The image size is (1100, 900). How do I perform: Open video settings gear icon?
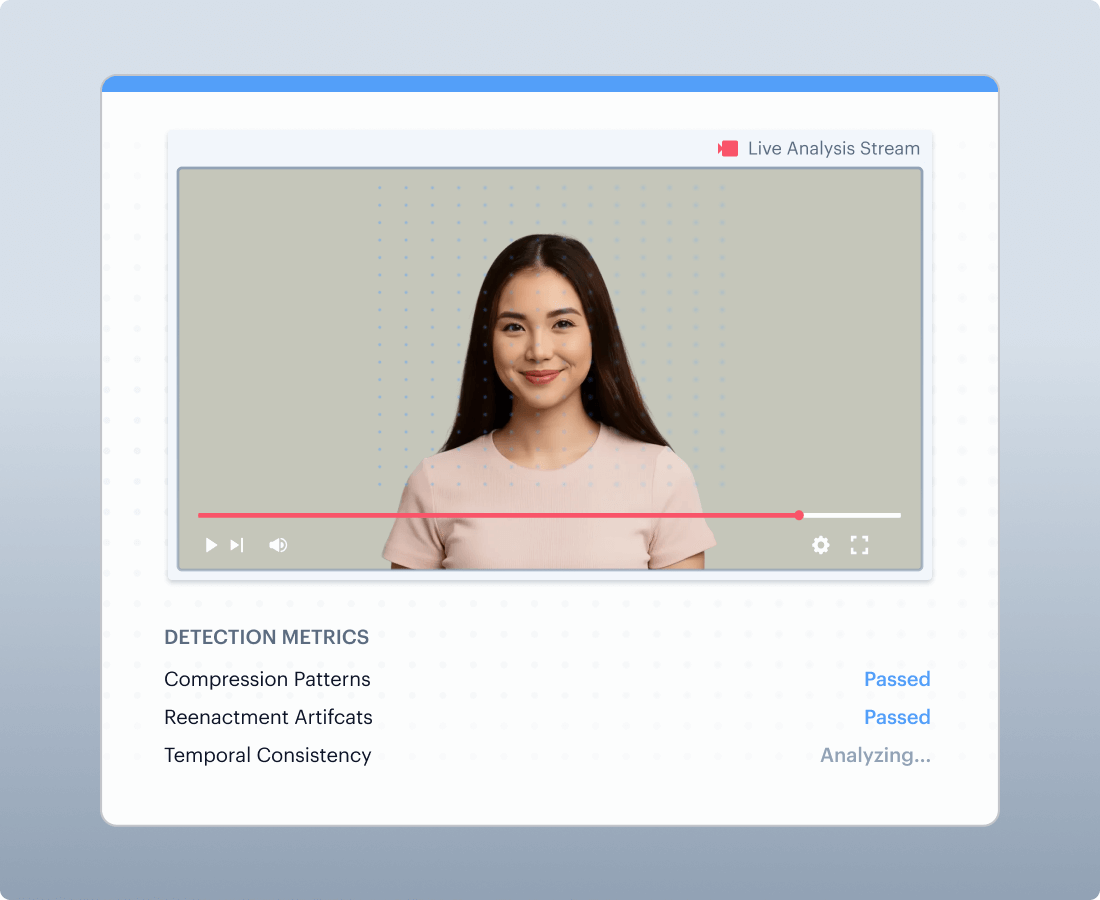(820, 545)
